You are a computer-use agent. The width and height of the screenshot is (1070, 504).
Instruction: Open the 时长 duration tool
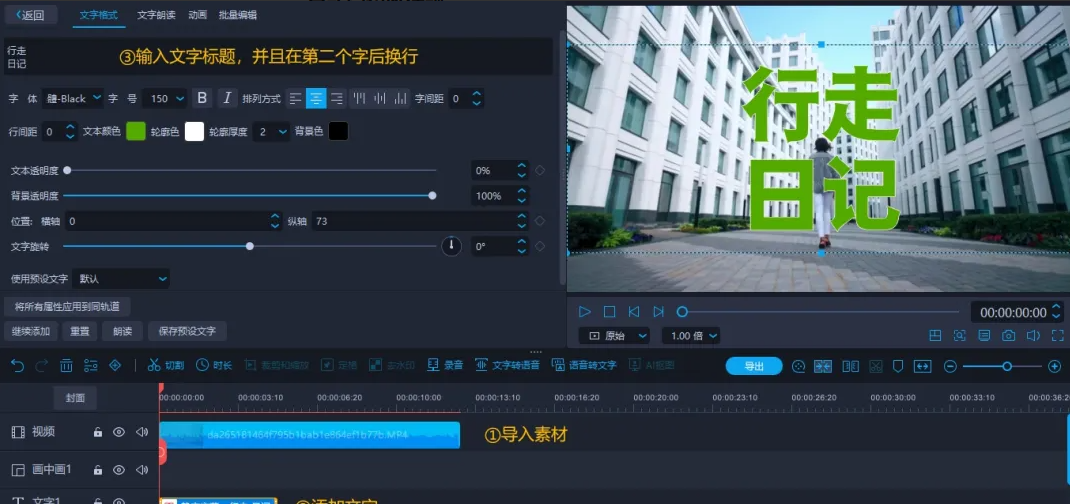click(214, 366)
